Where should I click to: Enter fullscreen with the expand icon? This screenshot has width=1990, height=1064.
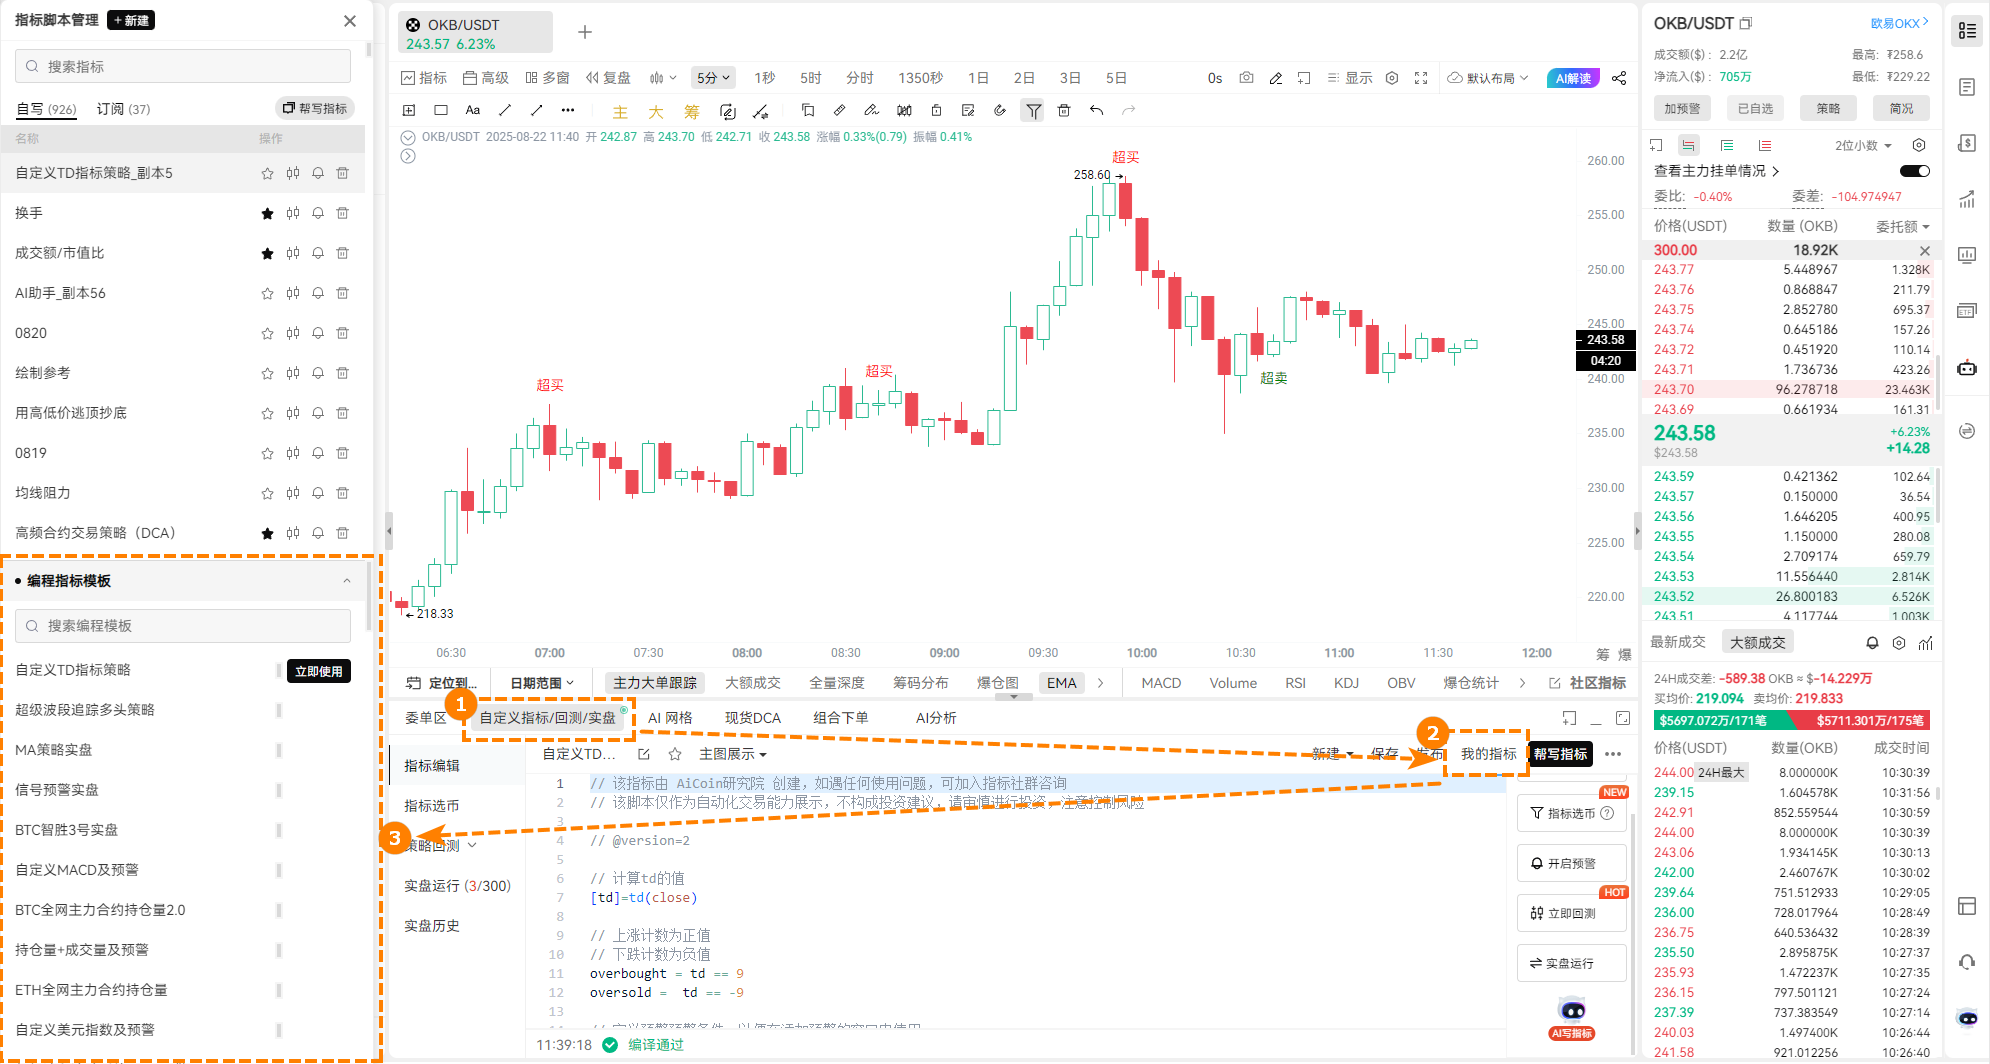1421,78
